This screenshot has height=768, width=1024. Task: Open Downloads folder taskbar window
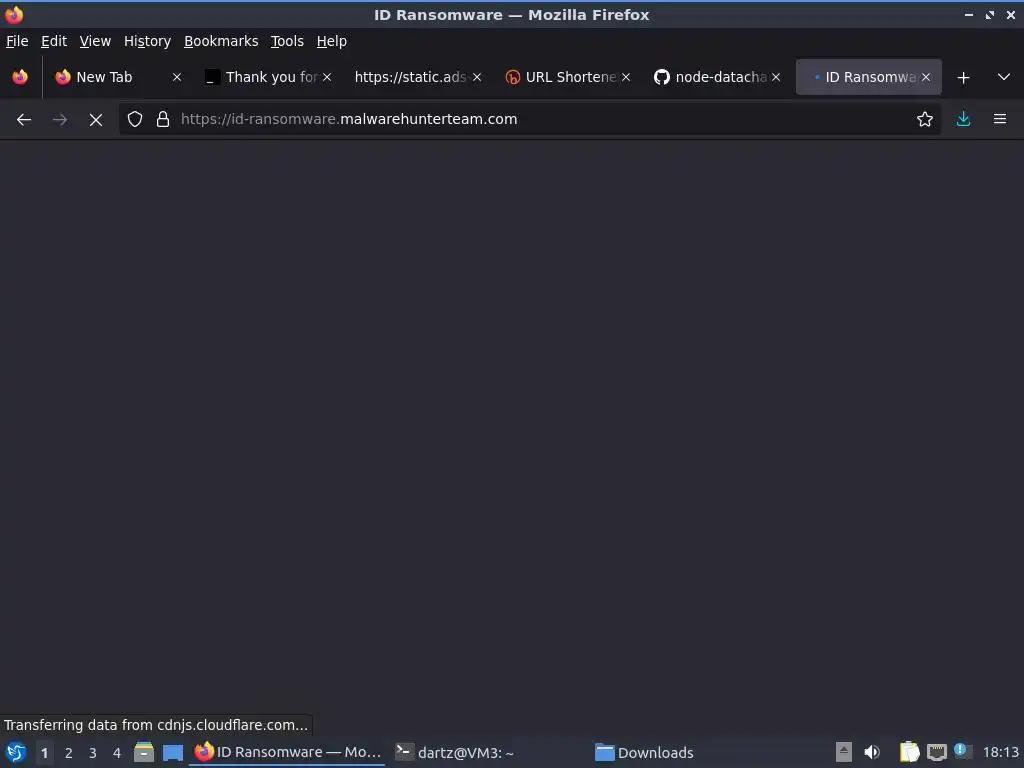pos(645,752)
